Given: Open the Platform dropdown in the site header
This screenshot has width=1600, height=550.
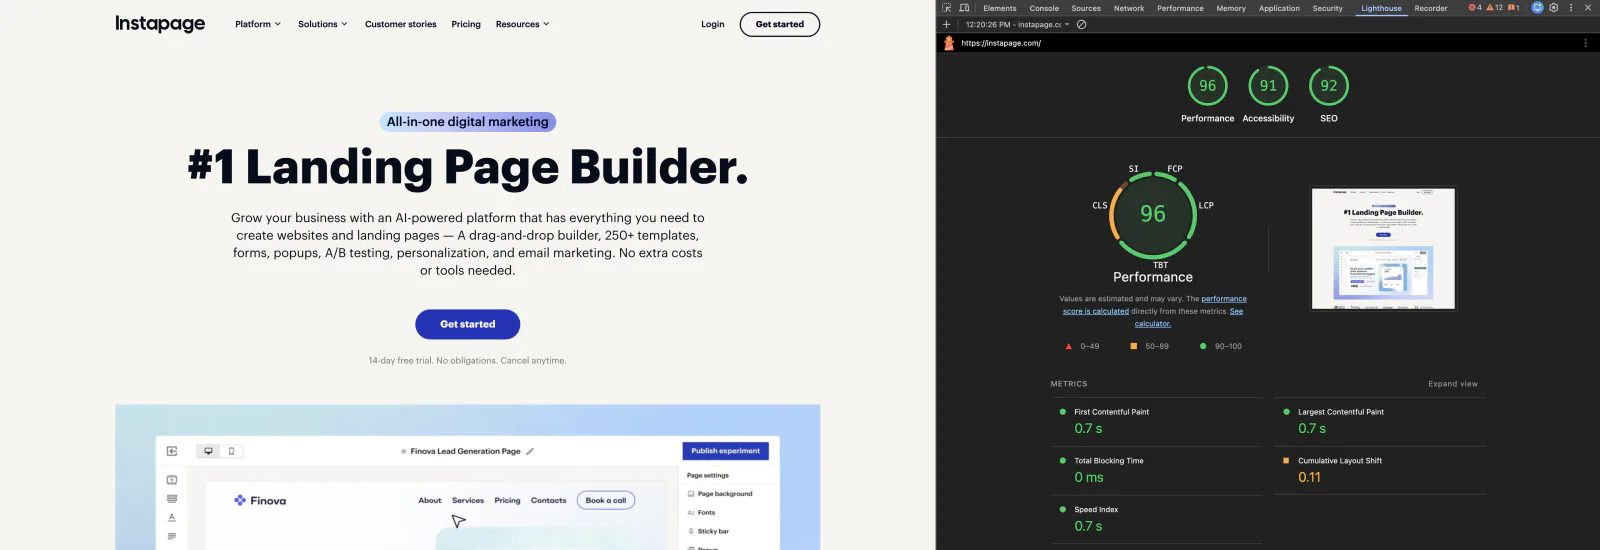Looking at the screenshot, I should (258, 24).
